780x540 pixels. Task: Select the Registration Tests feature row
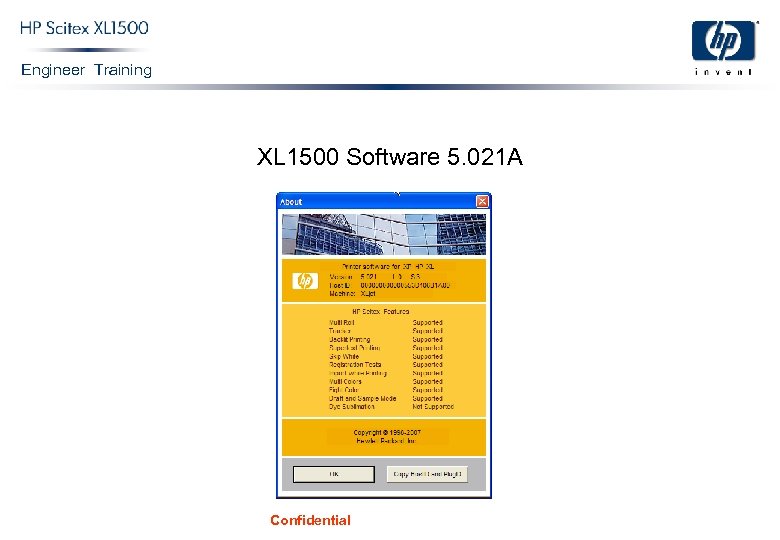pyautogui.click(x=386, y=365)
